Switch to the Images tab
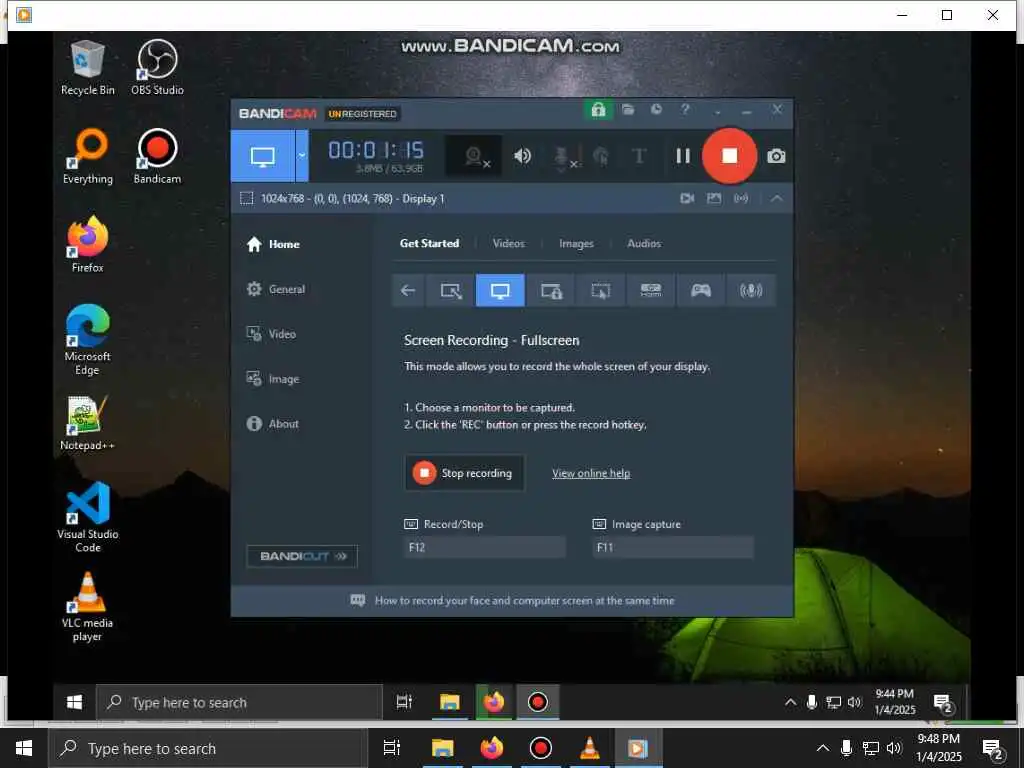Screen dimensions: 1024x768 (x=576, y=243)
